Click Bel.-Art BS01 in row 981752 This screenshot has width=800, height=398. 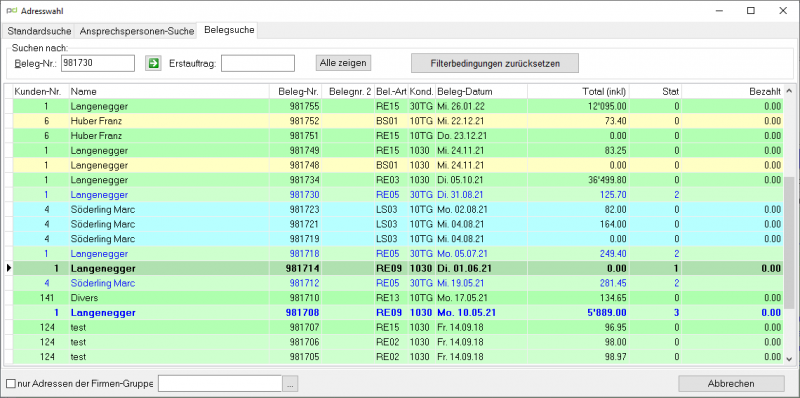click(391, 121)
